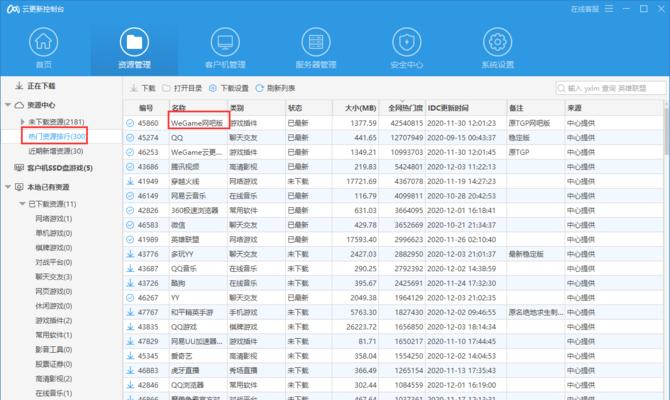Collapse the 已下载资源(11) arrow
Screen dimensions: 670x400
(x=22, y=204)
